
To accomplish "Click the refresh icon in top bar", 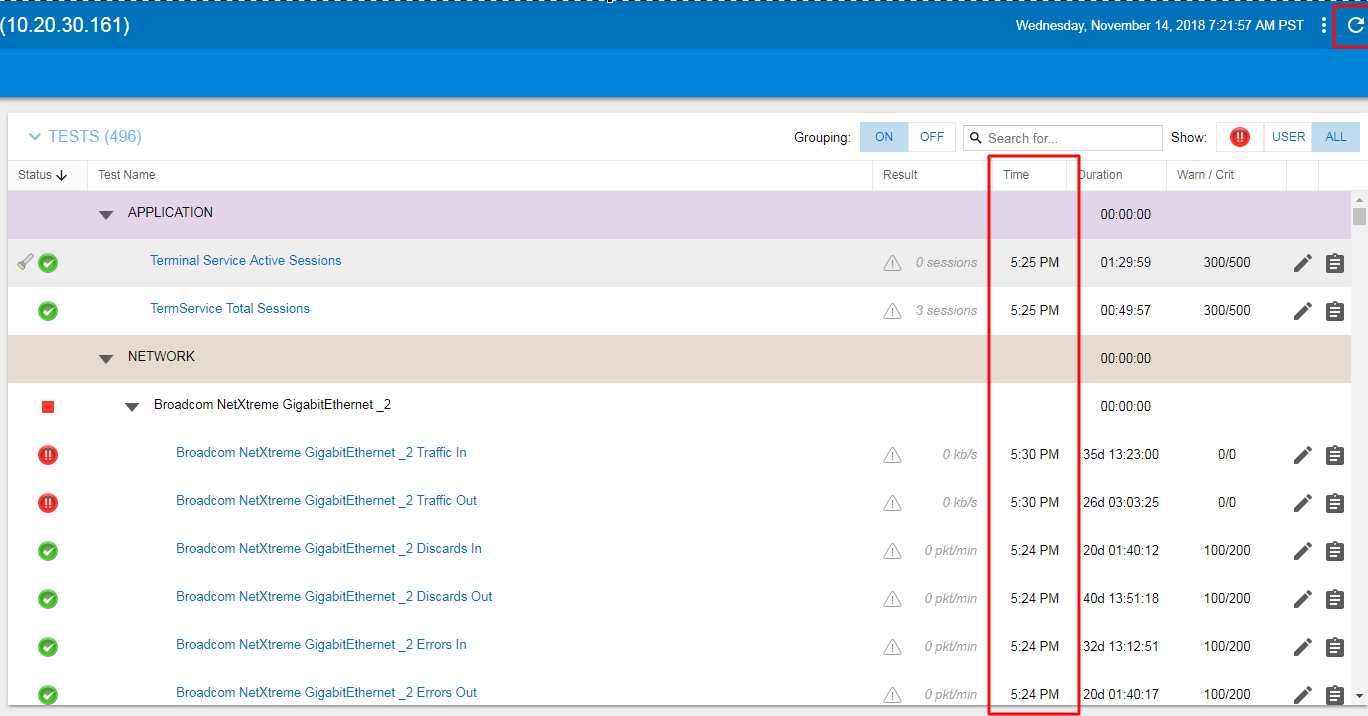I will pos(1355,25).
